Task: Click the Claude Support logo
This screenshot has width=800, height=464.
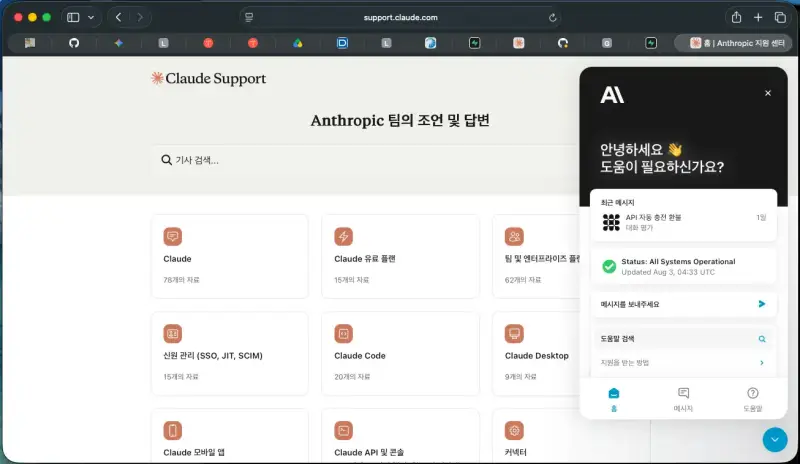Action: point(209,78)
